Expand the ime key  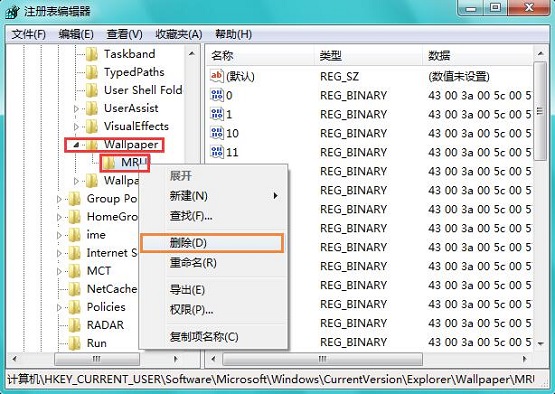click(x=59, y=235)
